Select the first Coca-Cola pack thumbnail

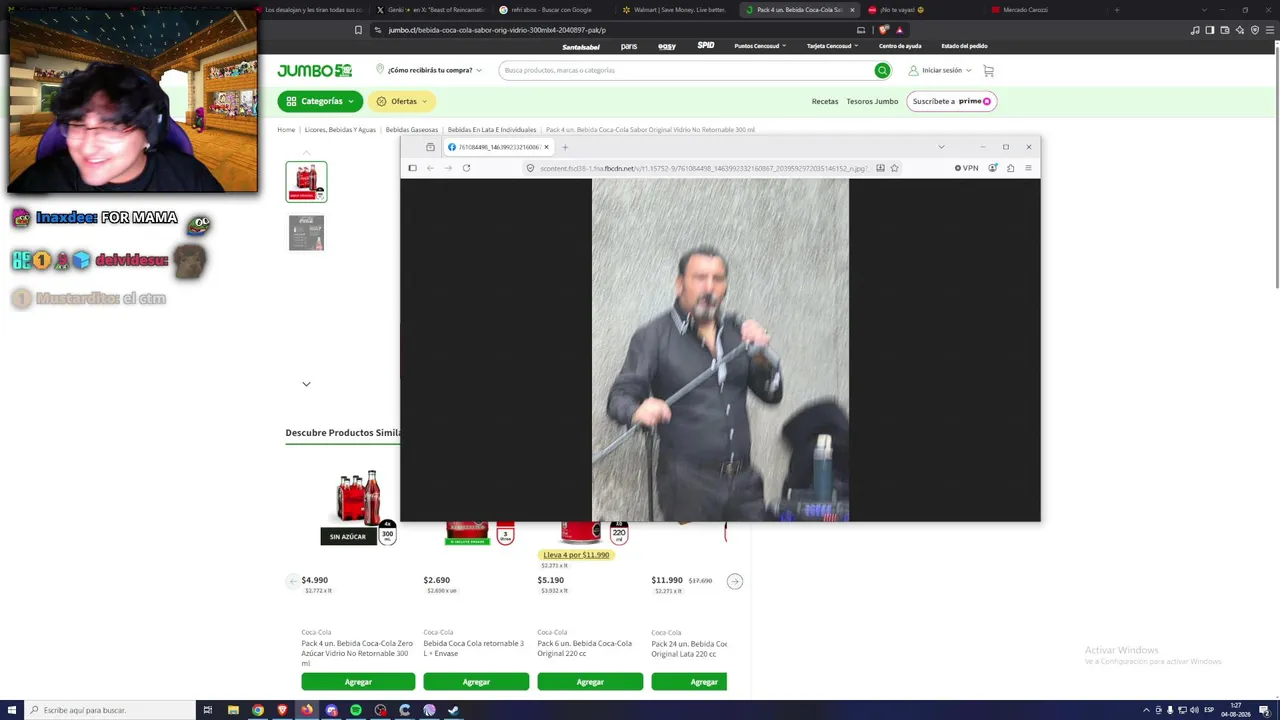coord(306,181)
